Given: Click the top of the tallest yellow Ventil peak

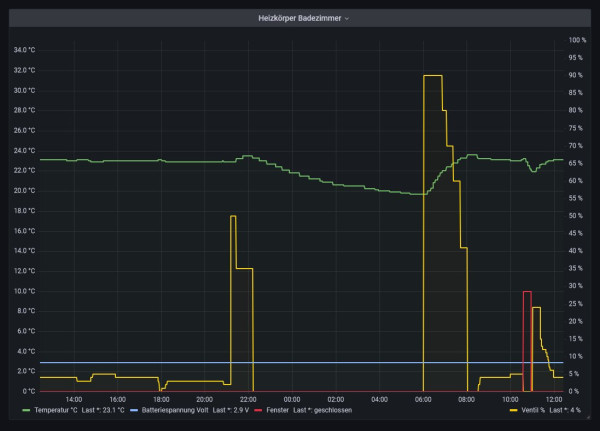Looking at the screenshot, I should (x=433, y=76).
